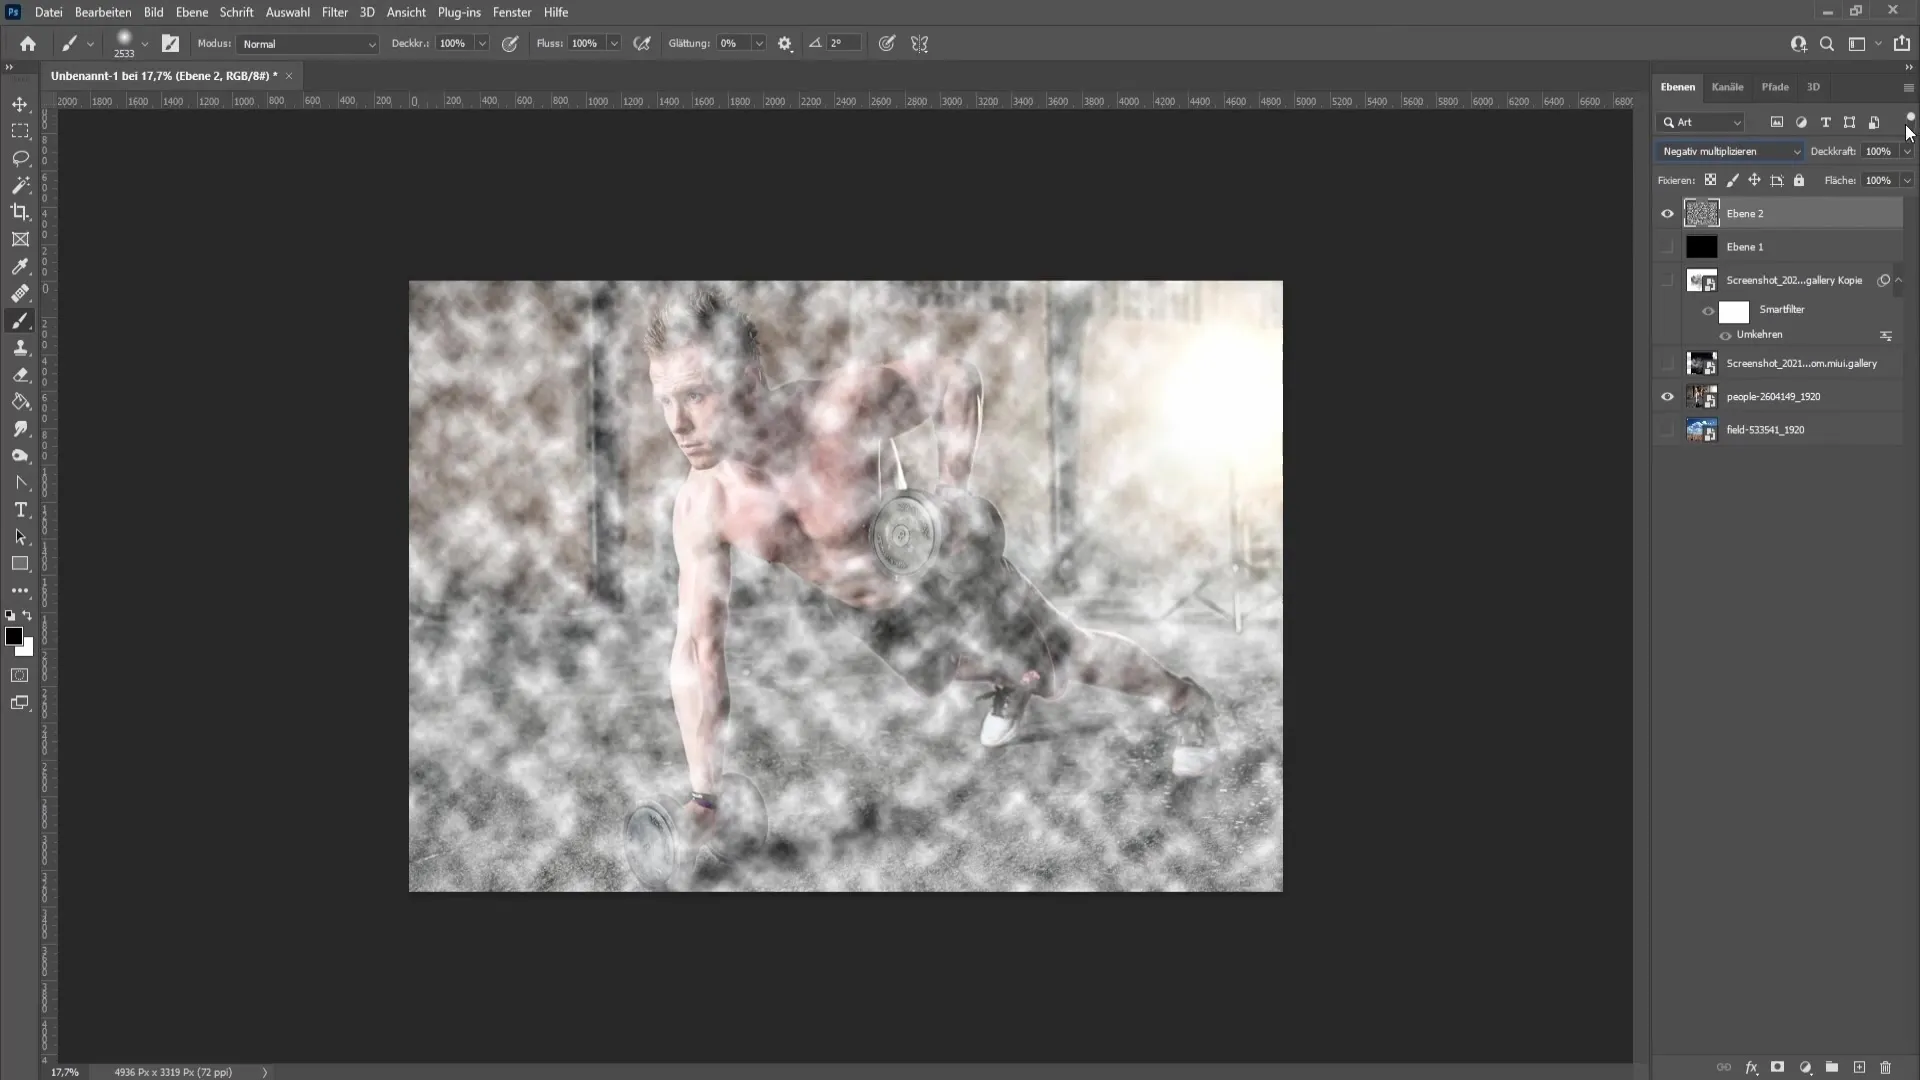This screenshot has width=1920, height=1080.
Task: Switch to the Kanäle tab
Action: point(1727,87)
